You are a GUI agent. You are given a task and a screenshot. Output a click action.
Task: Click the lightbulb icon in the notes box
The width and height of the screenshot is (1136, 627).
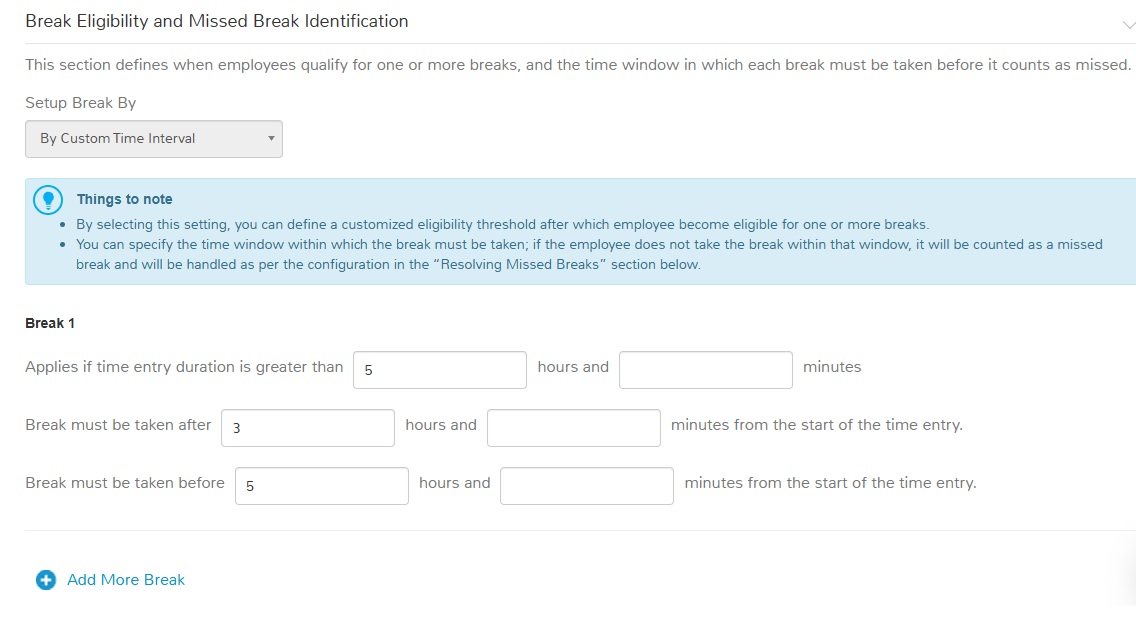[48, 199]
